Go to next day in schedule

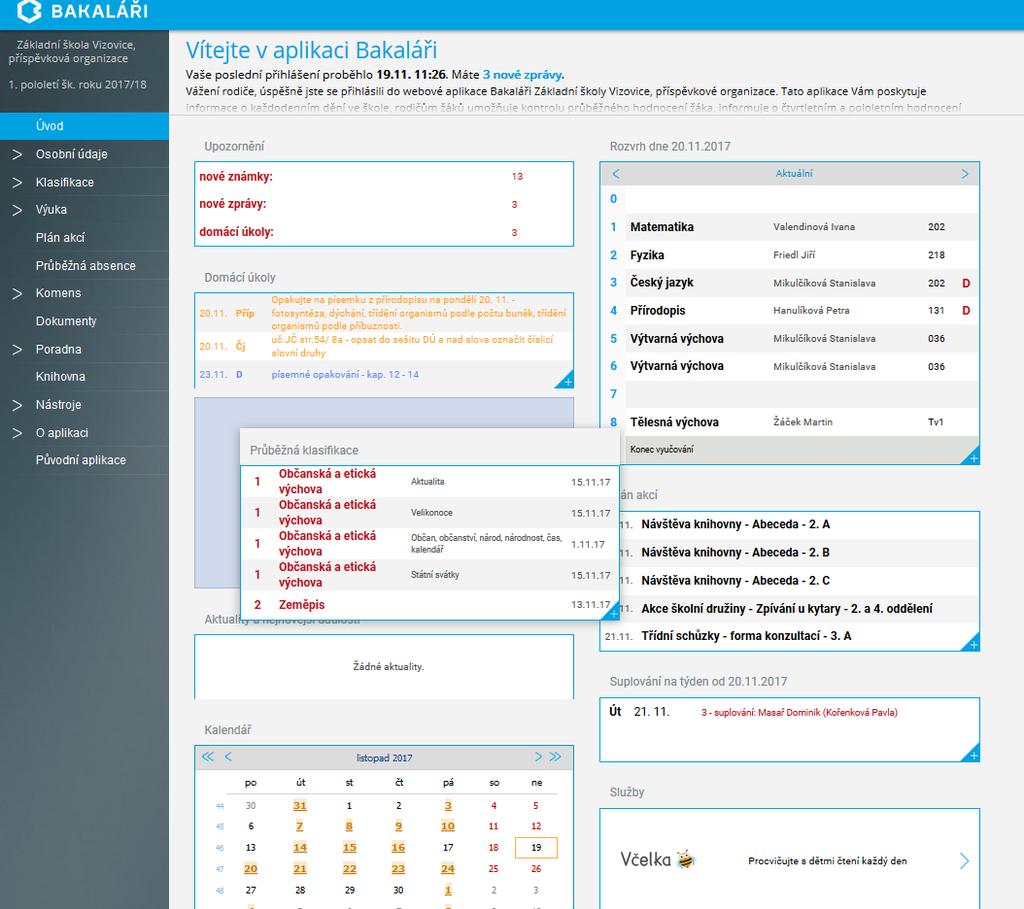[x=965, y=174]
